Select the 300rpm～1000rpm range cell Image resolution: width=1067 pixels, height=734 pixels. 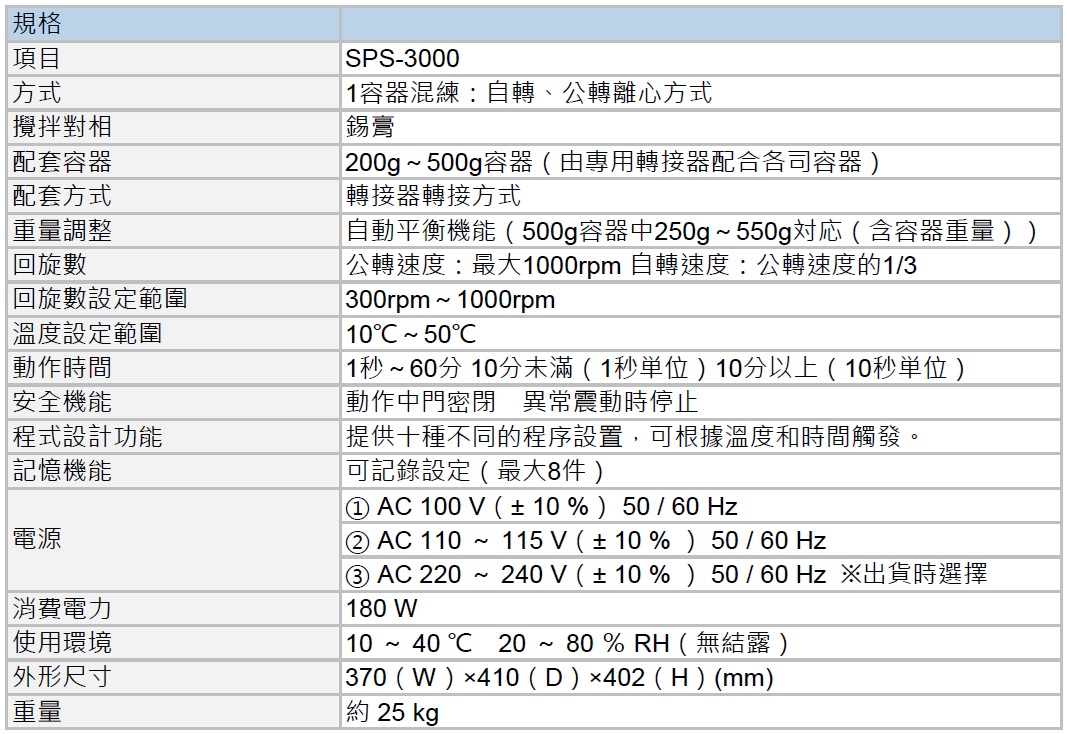(450, 299)
